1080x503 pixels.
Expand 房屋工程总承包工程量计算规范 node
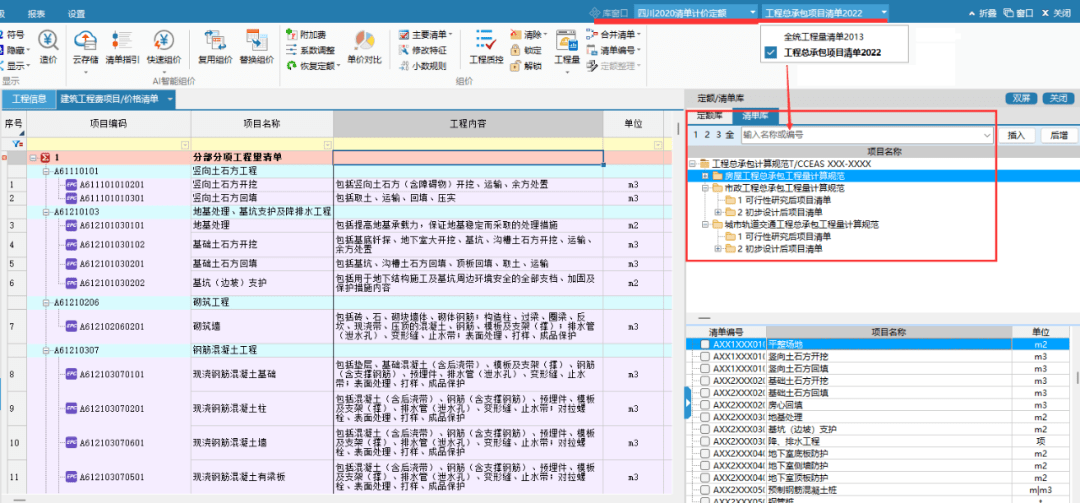point(705,176)
